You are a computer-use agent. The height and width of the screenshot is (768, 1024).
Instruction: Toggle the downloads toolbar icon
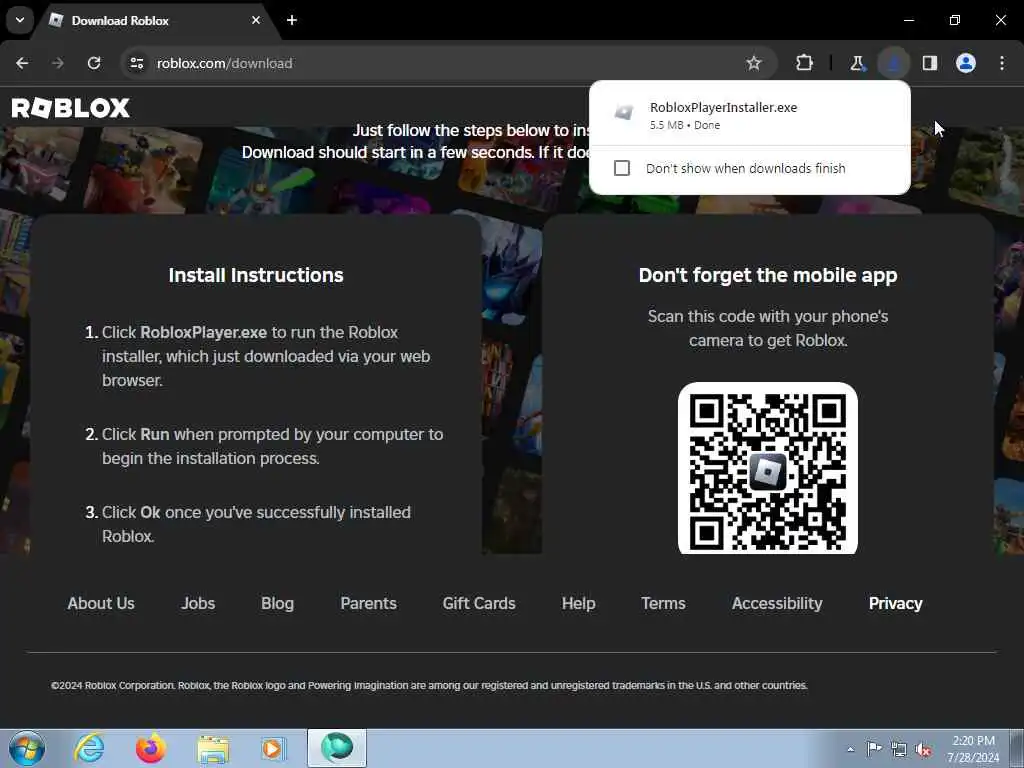[x=893, y=63]
